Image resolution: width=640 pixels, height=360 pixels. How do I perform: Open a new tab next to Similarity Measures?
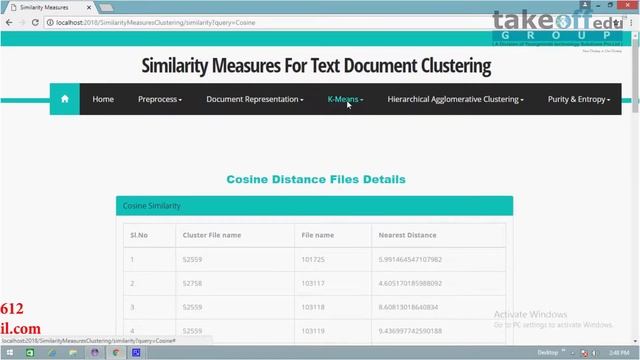tap(106, 7)
